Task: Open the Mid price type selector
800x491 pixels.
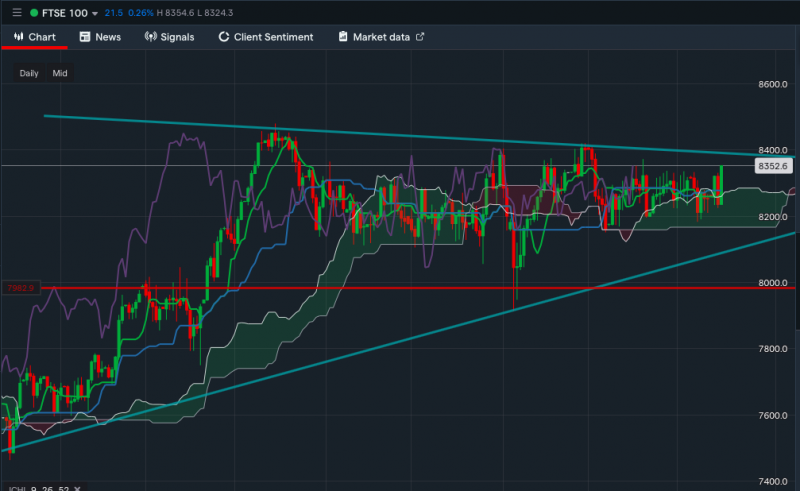Action: click(60, 73)
